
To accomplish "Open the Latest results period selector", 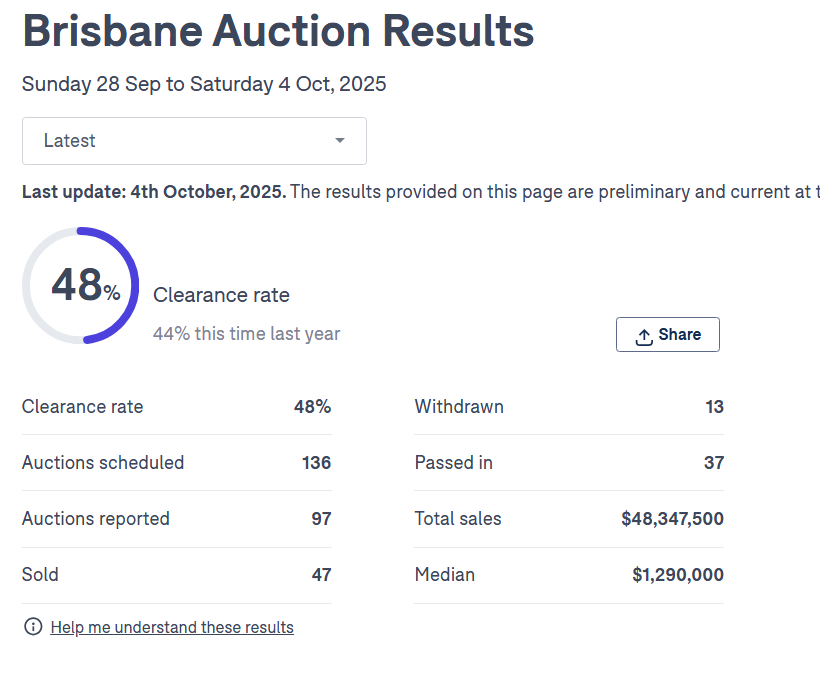I will 194,141.
